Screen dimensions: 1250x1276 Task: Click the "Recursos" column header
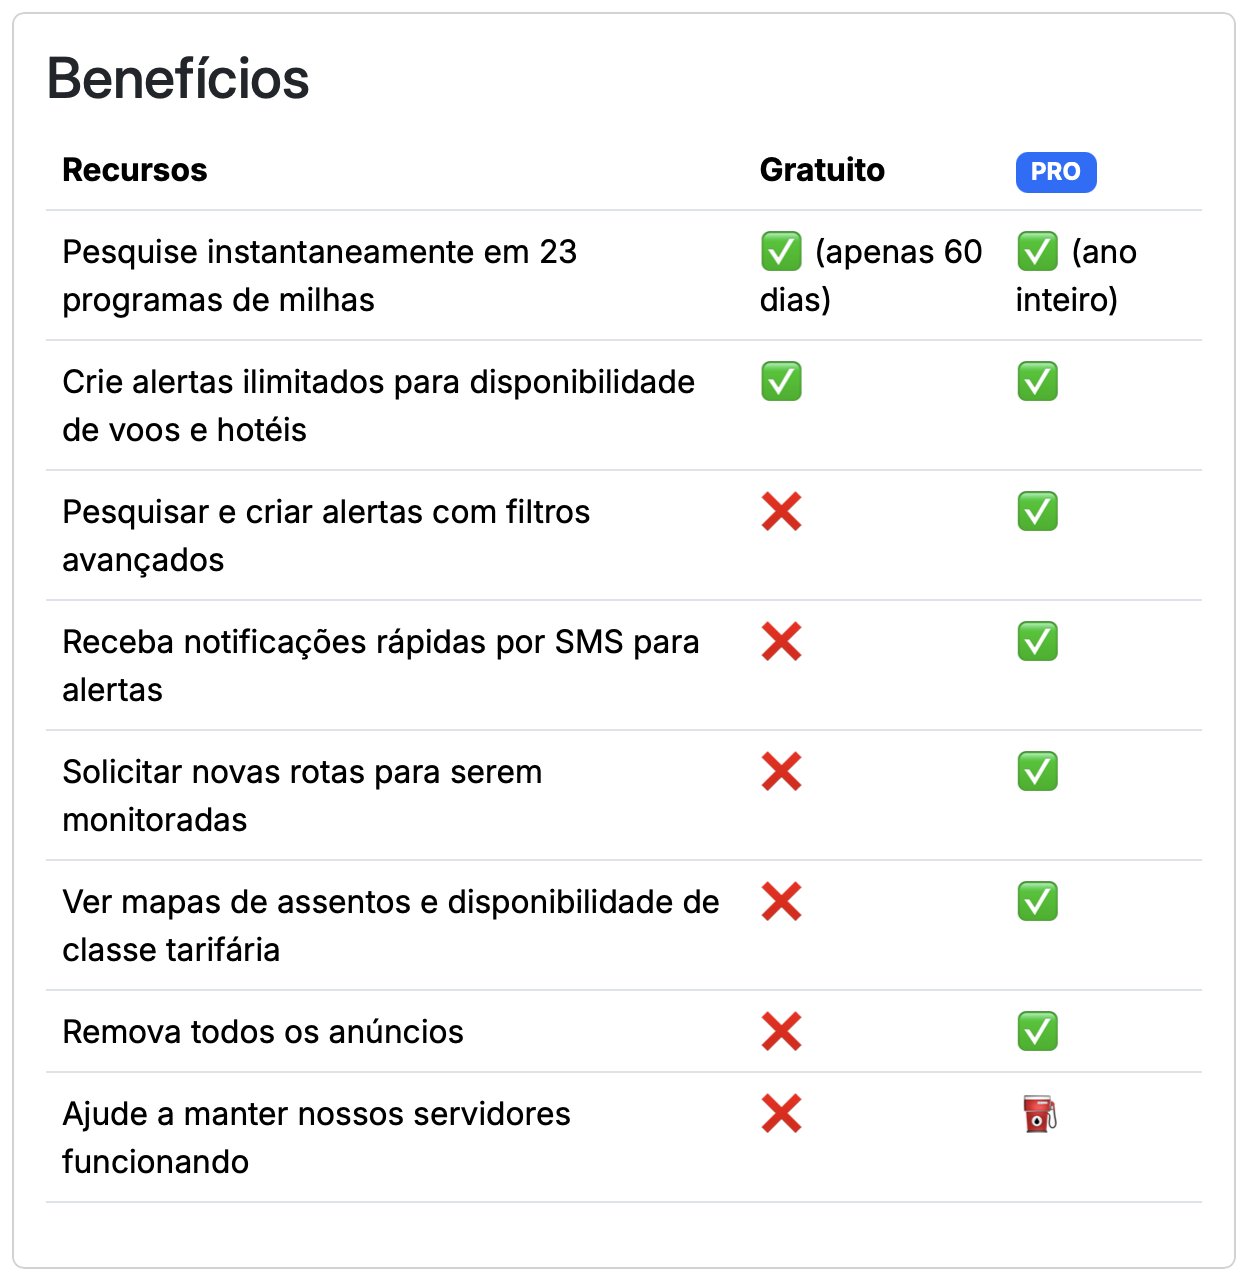point(135,170)
